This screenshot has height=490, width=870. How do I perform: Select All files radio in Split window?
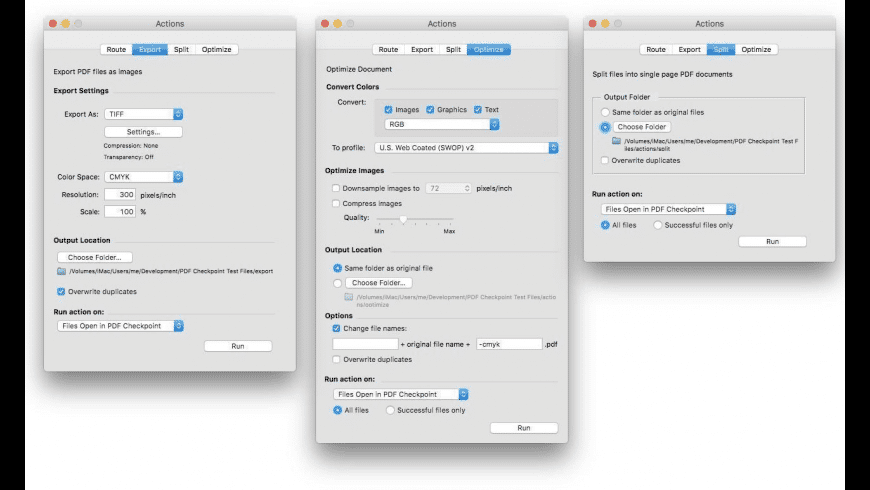click(x=605, y=225)
